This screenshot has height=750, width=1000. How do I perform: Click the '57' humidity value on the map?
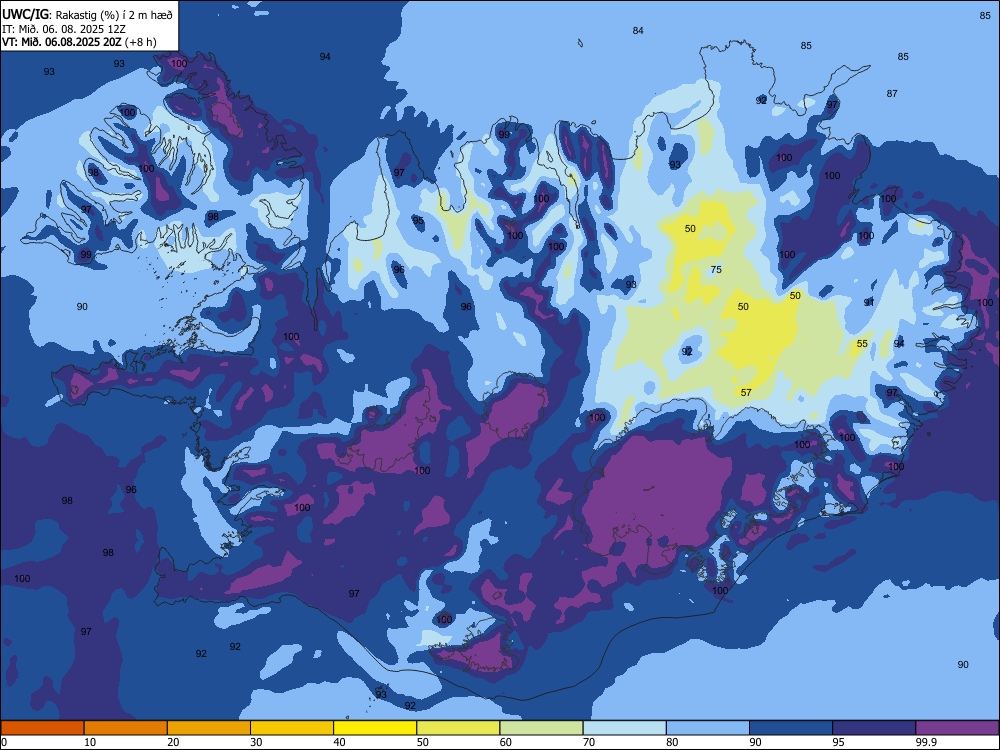coord(746,393)
